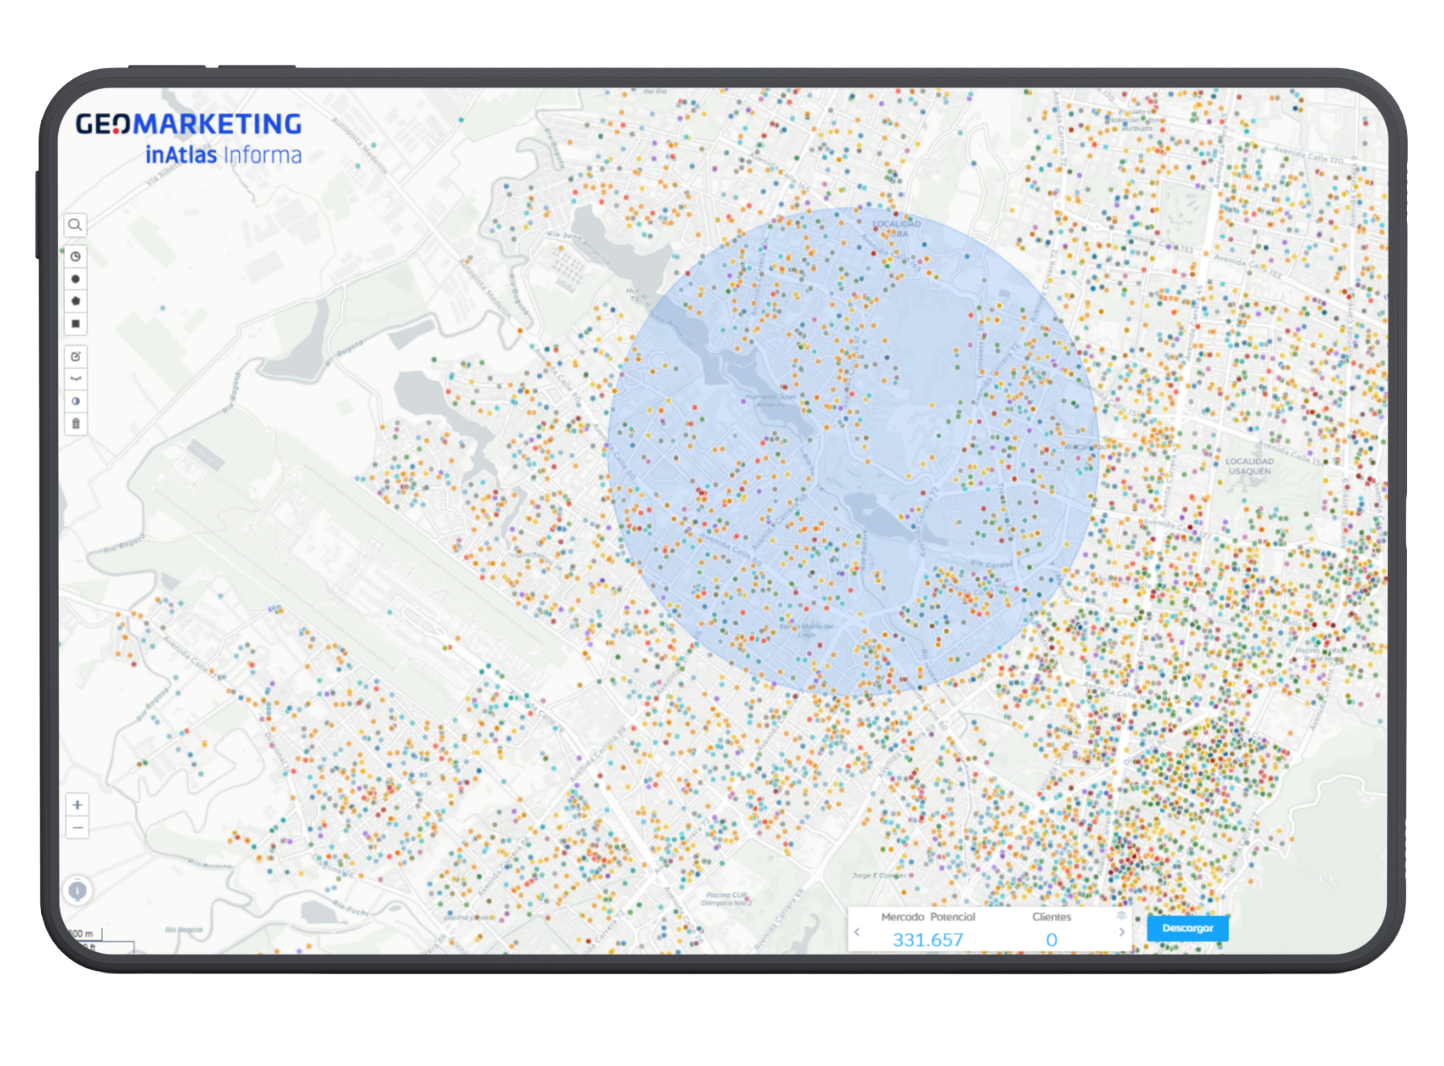
Task: Click the Geomarketing inAtlas Informa logo
Action: click(189, 138)
